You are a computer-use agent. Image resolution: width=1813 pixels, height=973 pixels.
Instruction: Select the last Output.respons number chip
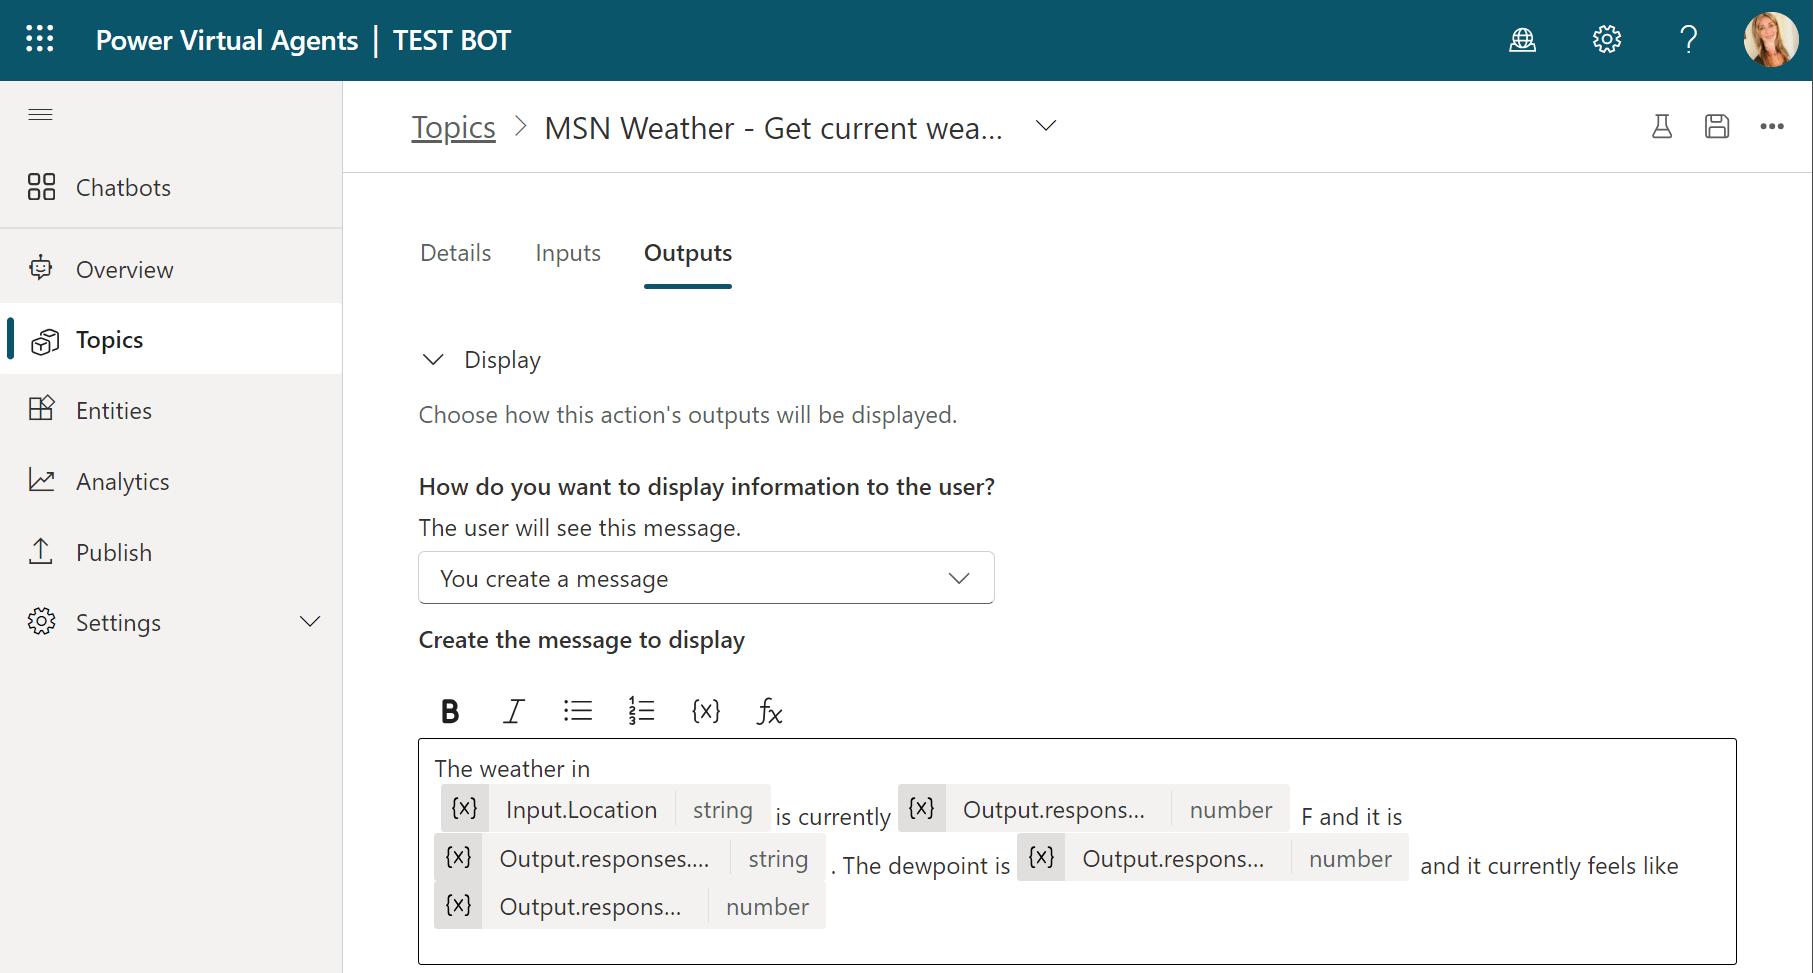pyautogui.click(x=630, y=906)
